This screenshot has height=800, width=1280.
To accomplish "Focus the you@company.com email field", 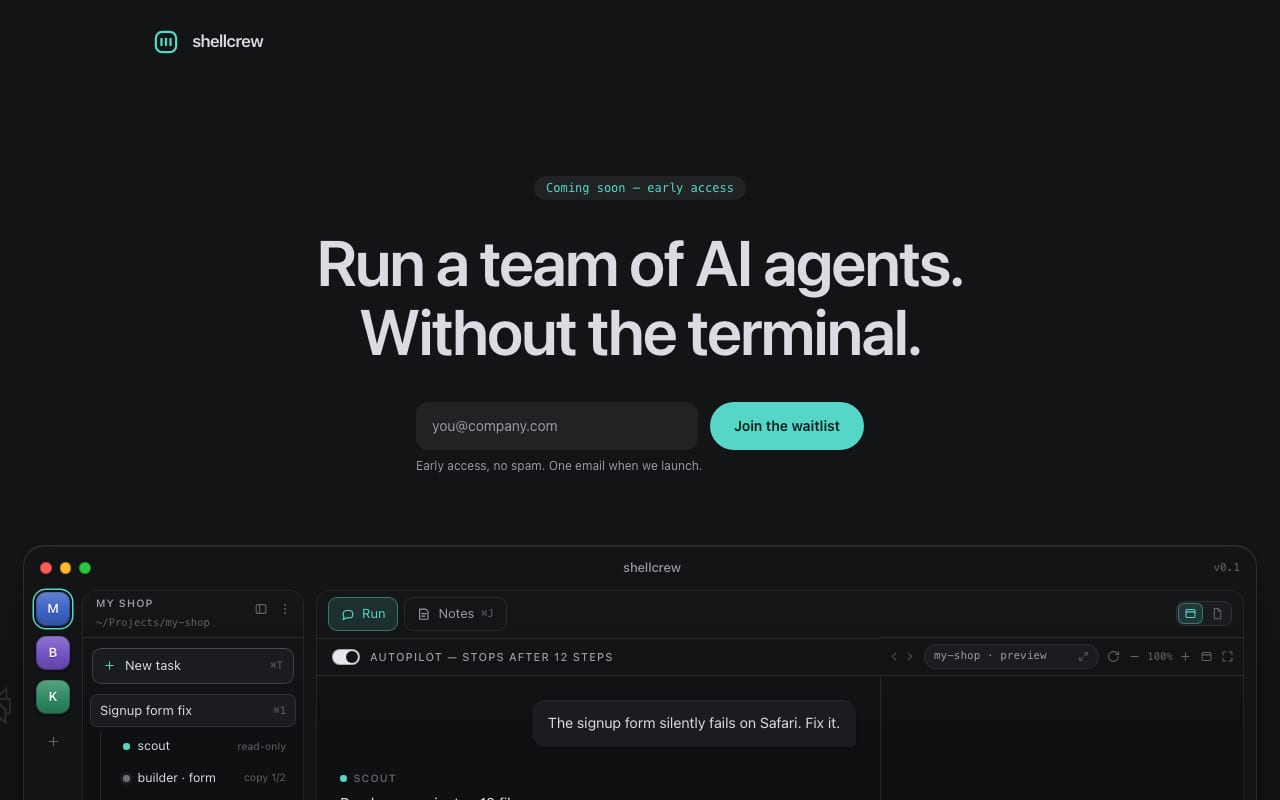I will (557, 426).
